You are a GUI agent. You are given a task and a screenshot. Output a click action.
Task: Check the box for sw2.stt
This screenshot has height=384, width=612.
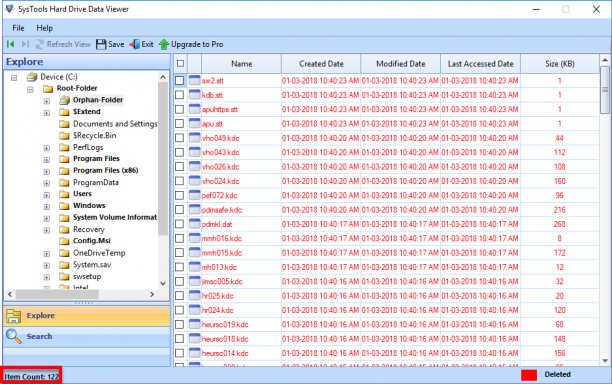tap(180, 80)
